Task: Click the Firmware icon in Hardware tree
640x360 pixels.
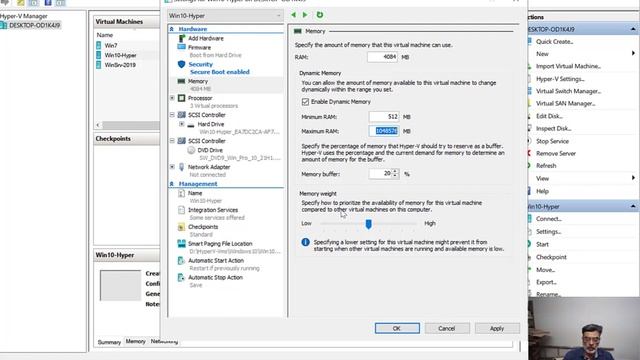Action: click(182, 47)
